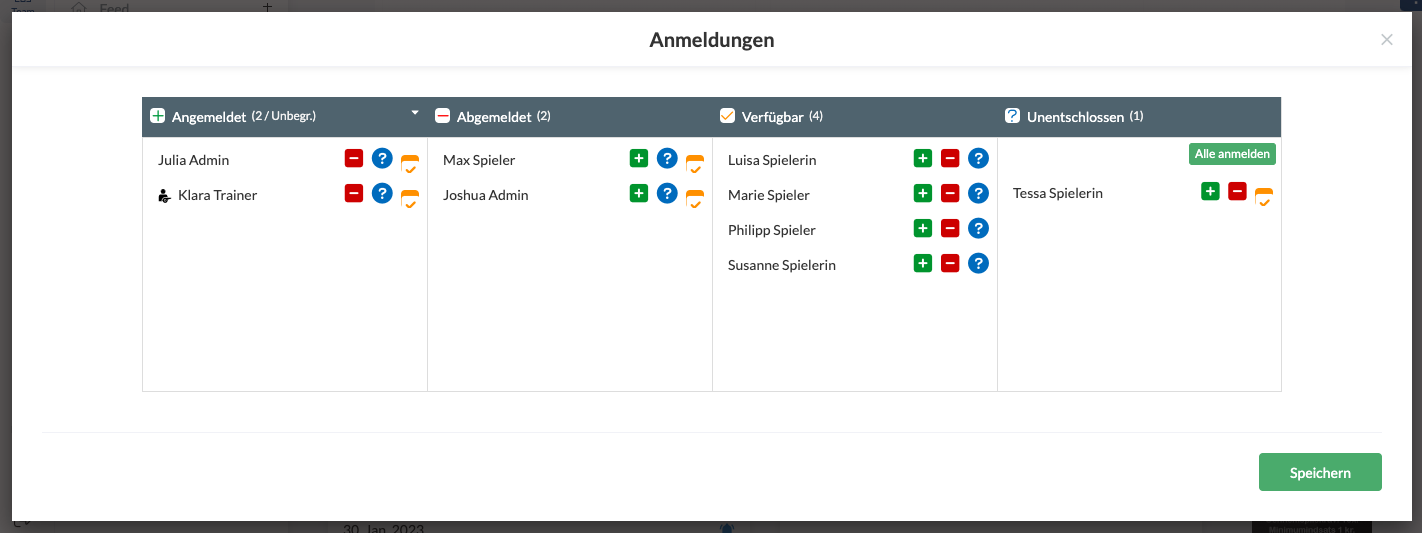Image resolution: width=1422 pixels, height=533 pixels.
Task: Open the Angemeldet column dropdown arrow
Action: (x=415, y=114)
